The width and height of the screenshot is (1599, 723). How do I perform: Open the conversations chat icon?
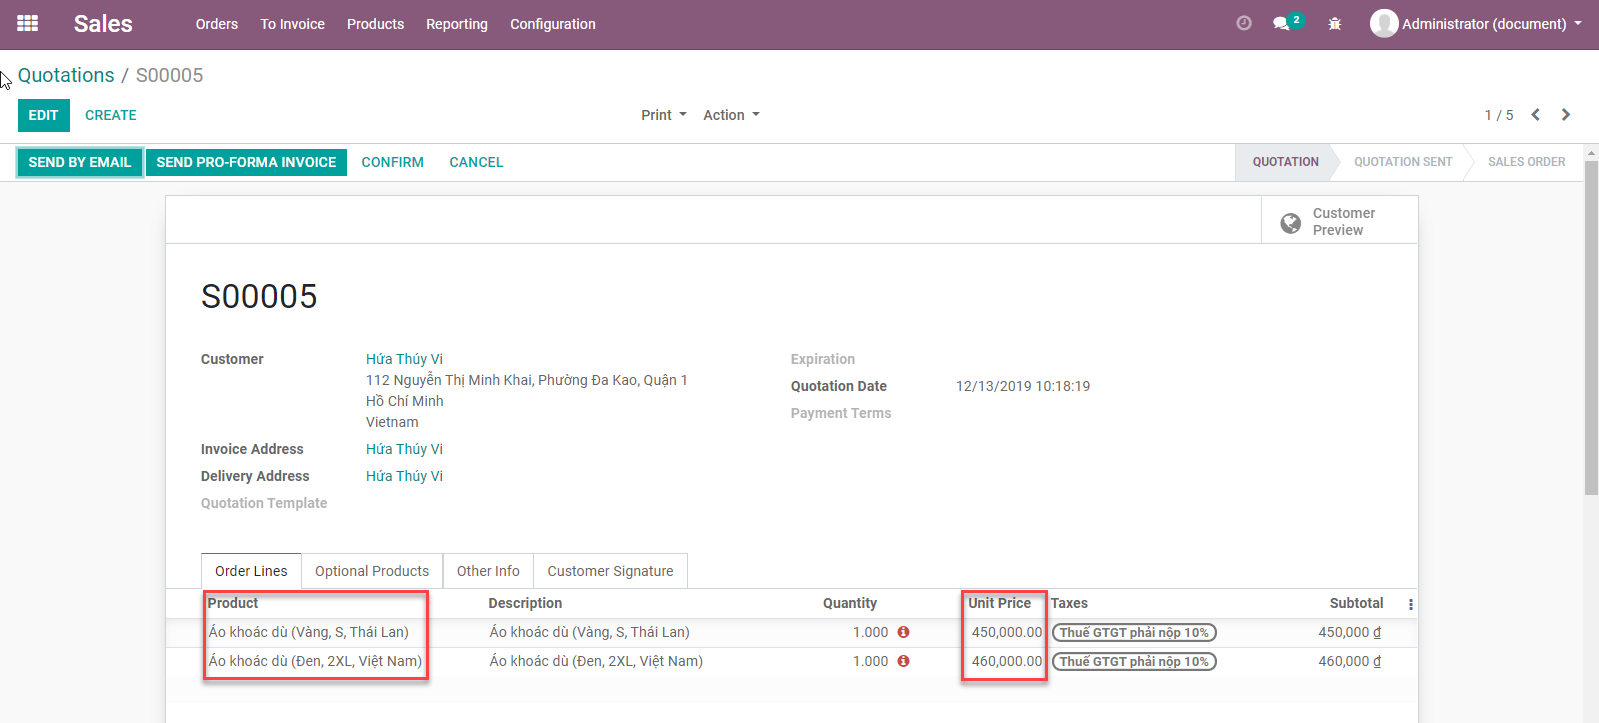[1282, 23]
